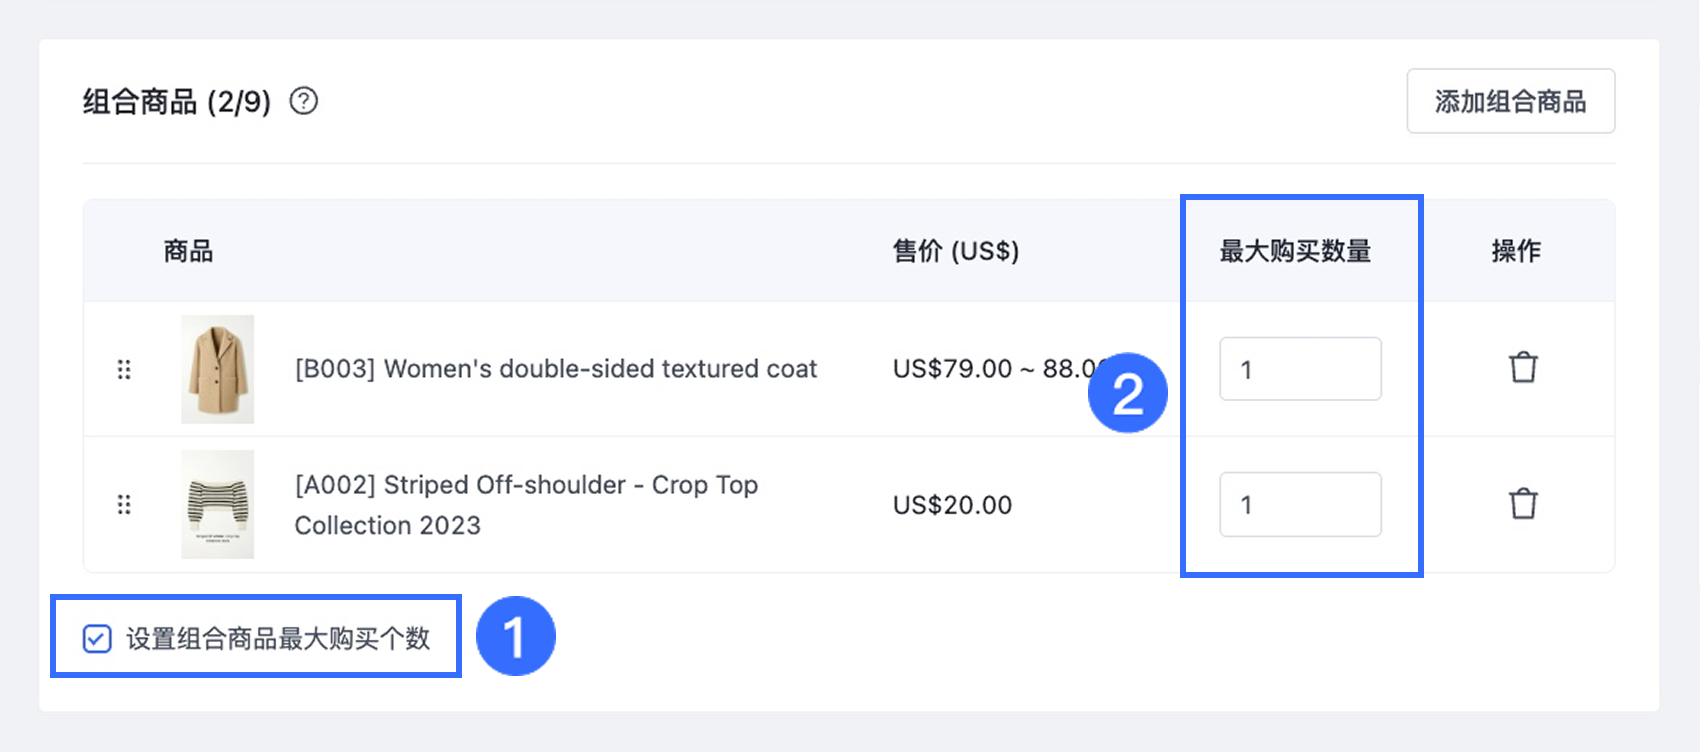Click the help question mark icon

point(304,101)
